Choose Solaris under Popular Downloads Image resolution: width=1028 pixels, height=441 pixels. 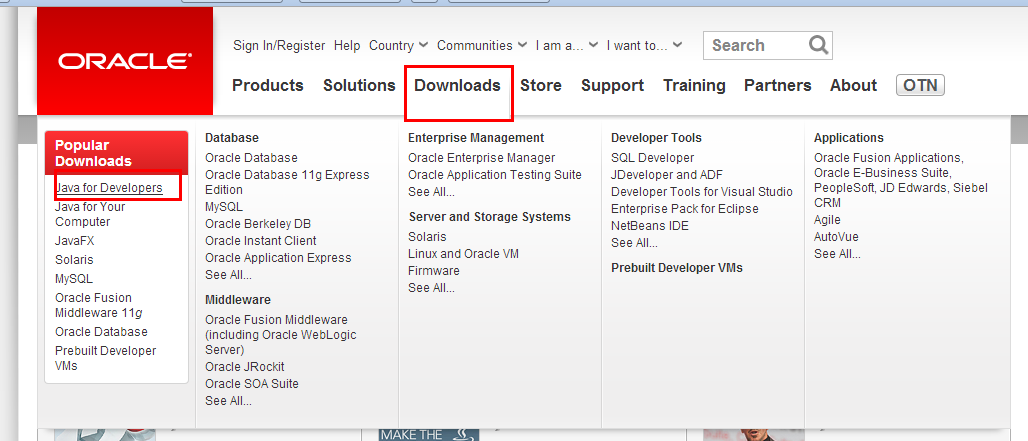click(x=74, y=259)
